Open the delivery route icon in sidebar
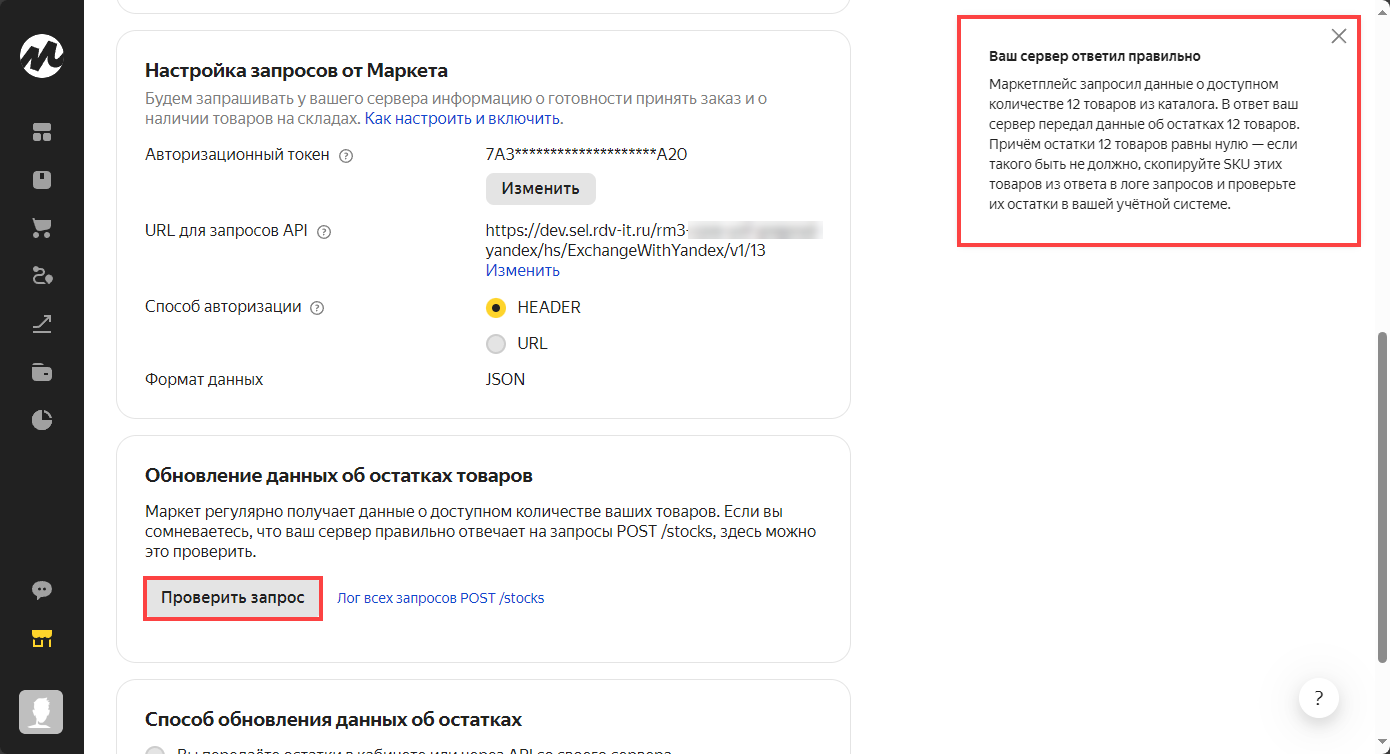The image size is (1390, 754). point(41,276)
